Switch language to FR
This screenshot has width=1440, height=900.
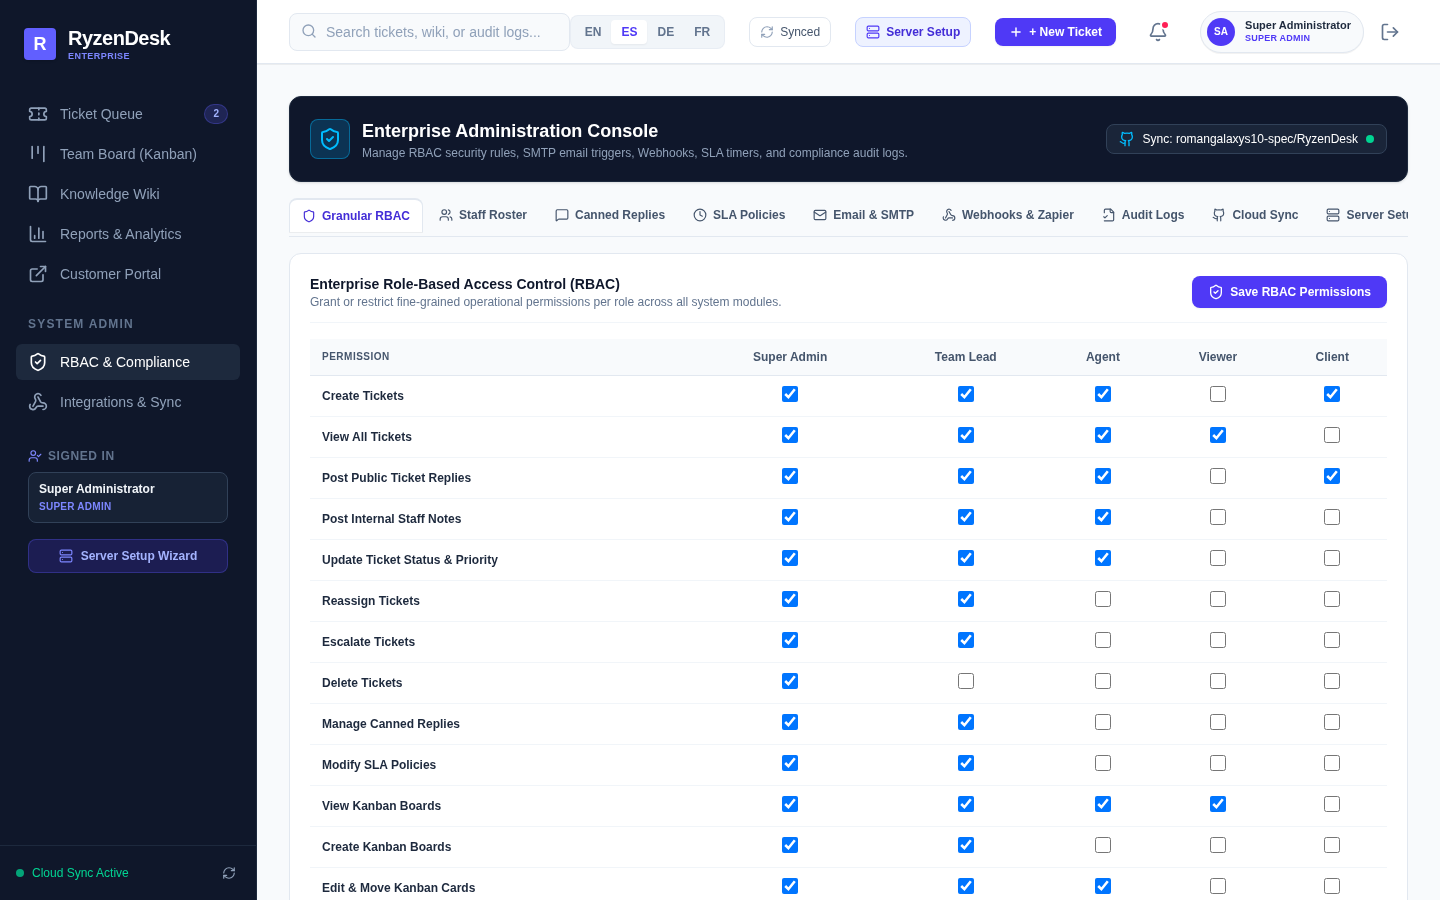702,32
